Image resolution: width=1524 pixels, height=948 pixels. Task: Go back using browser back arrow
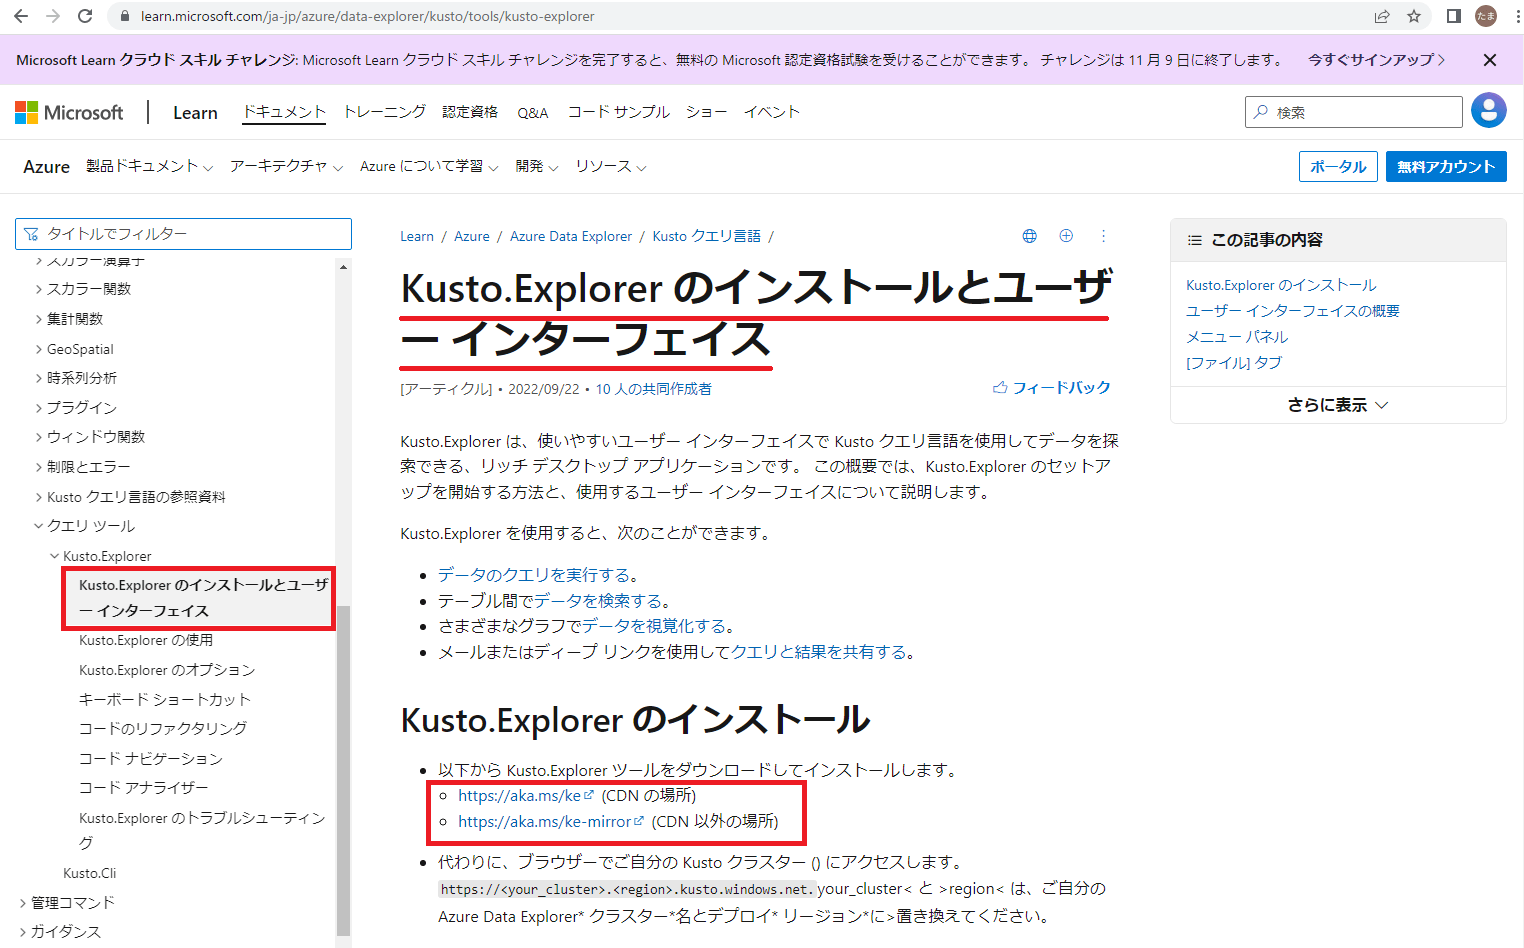[x=21, y=16]
